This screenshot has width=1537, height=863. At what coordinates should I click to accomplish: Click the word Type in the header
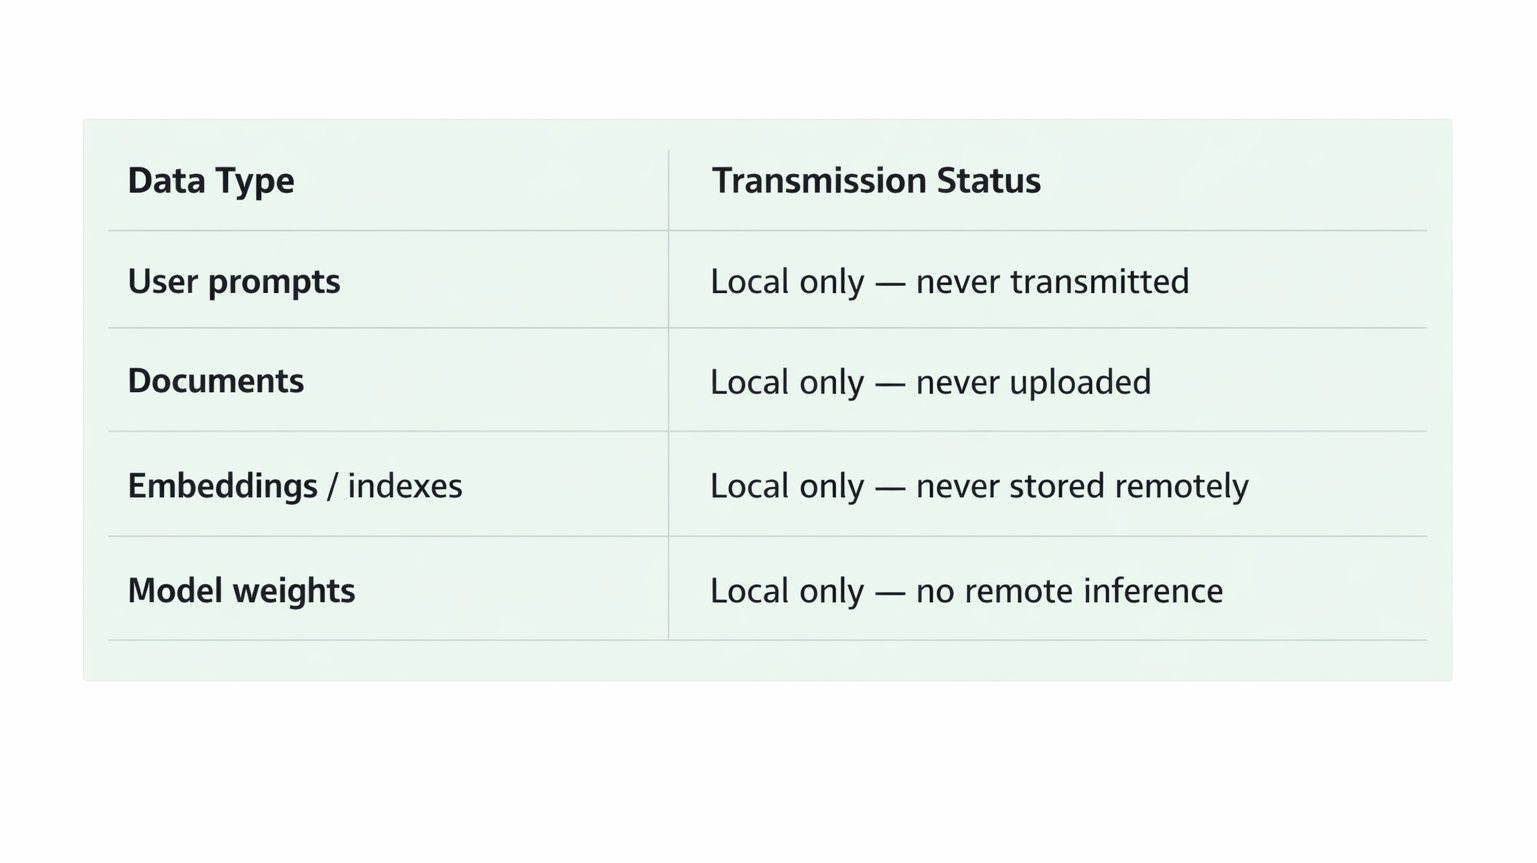[257, 181]
